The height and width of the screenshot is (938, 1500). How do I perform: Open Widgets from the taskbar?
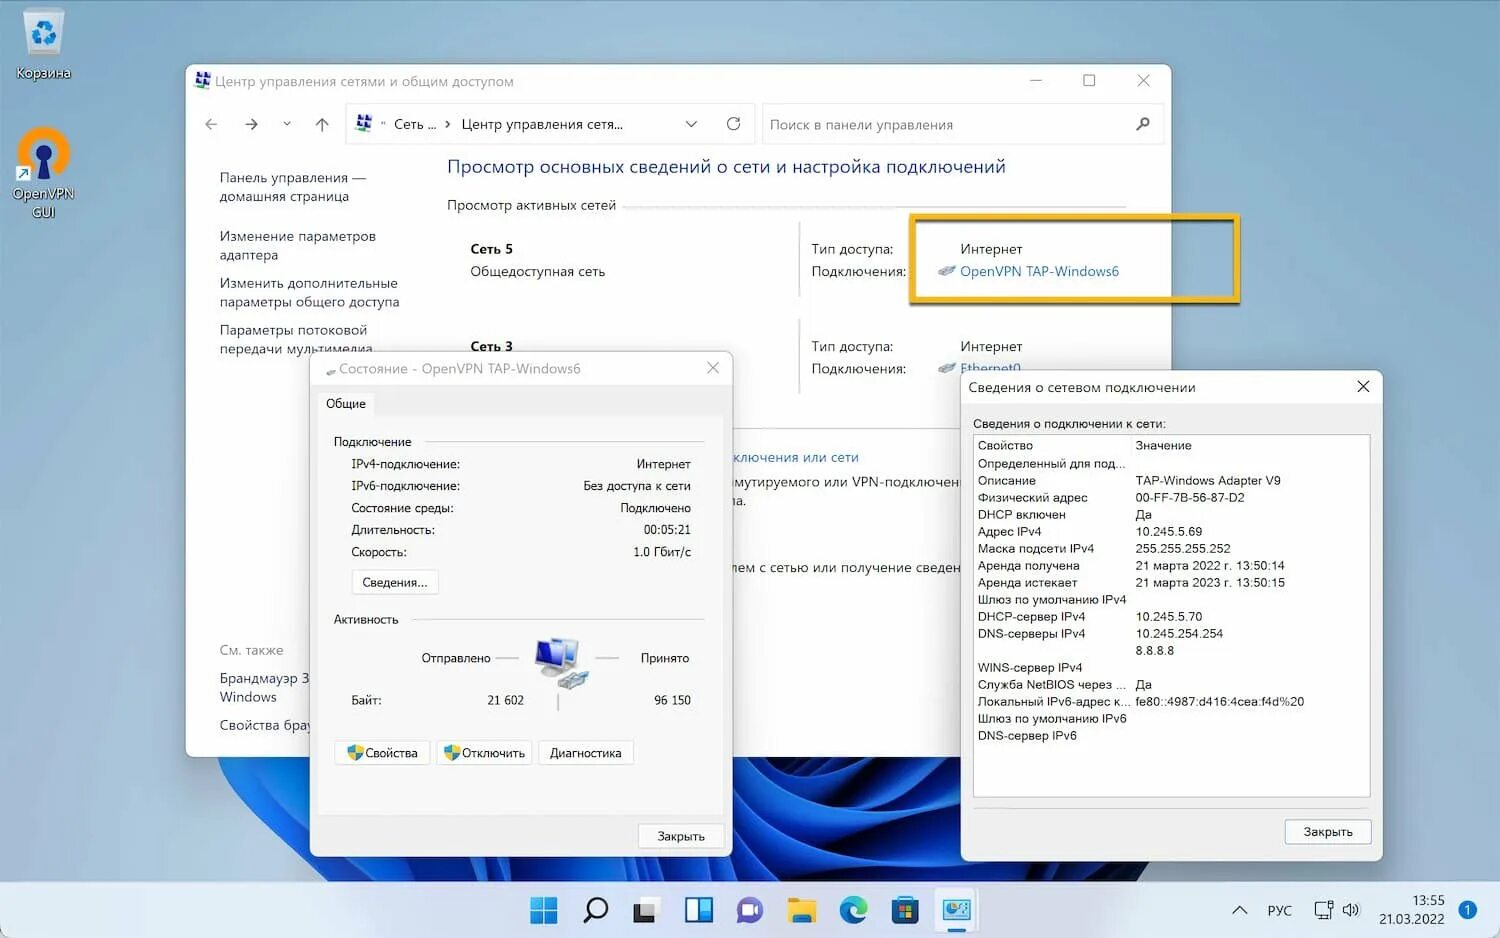click(698, 910)
